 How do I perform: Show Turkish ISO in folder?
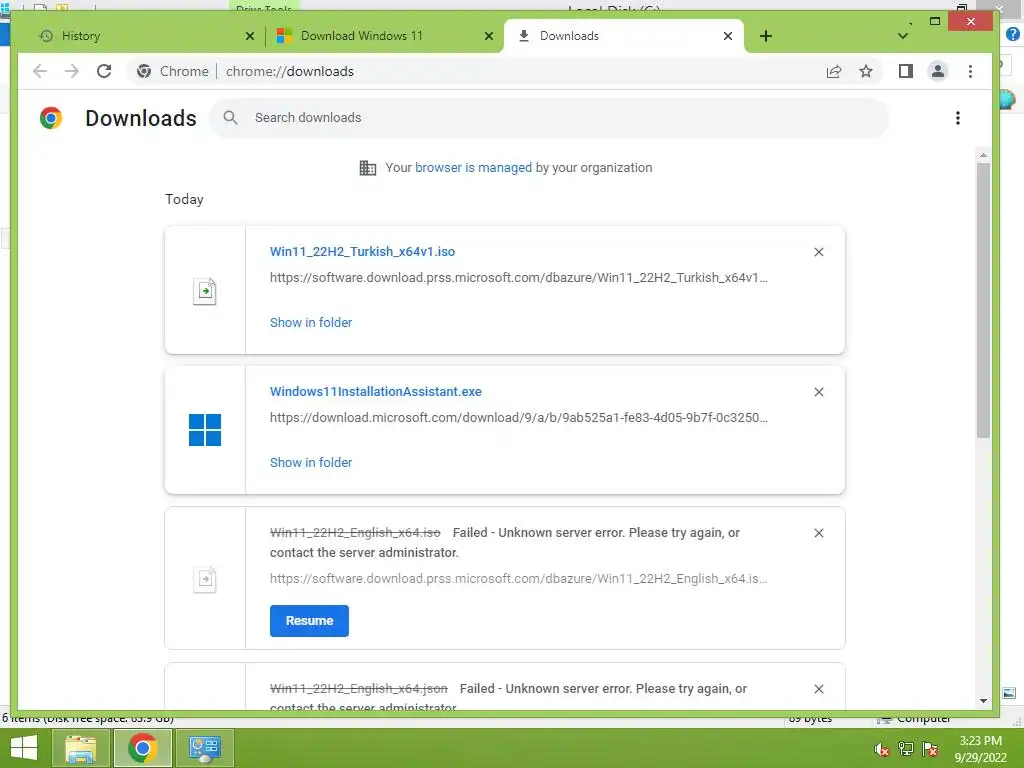(x=311, y=323)
